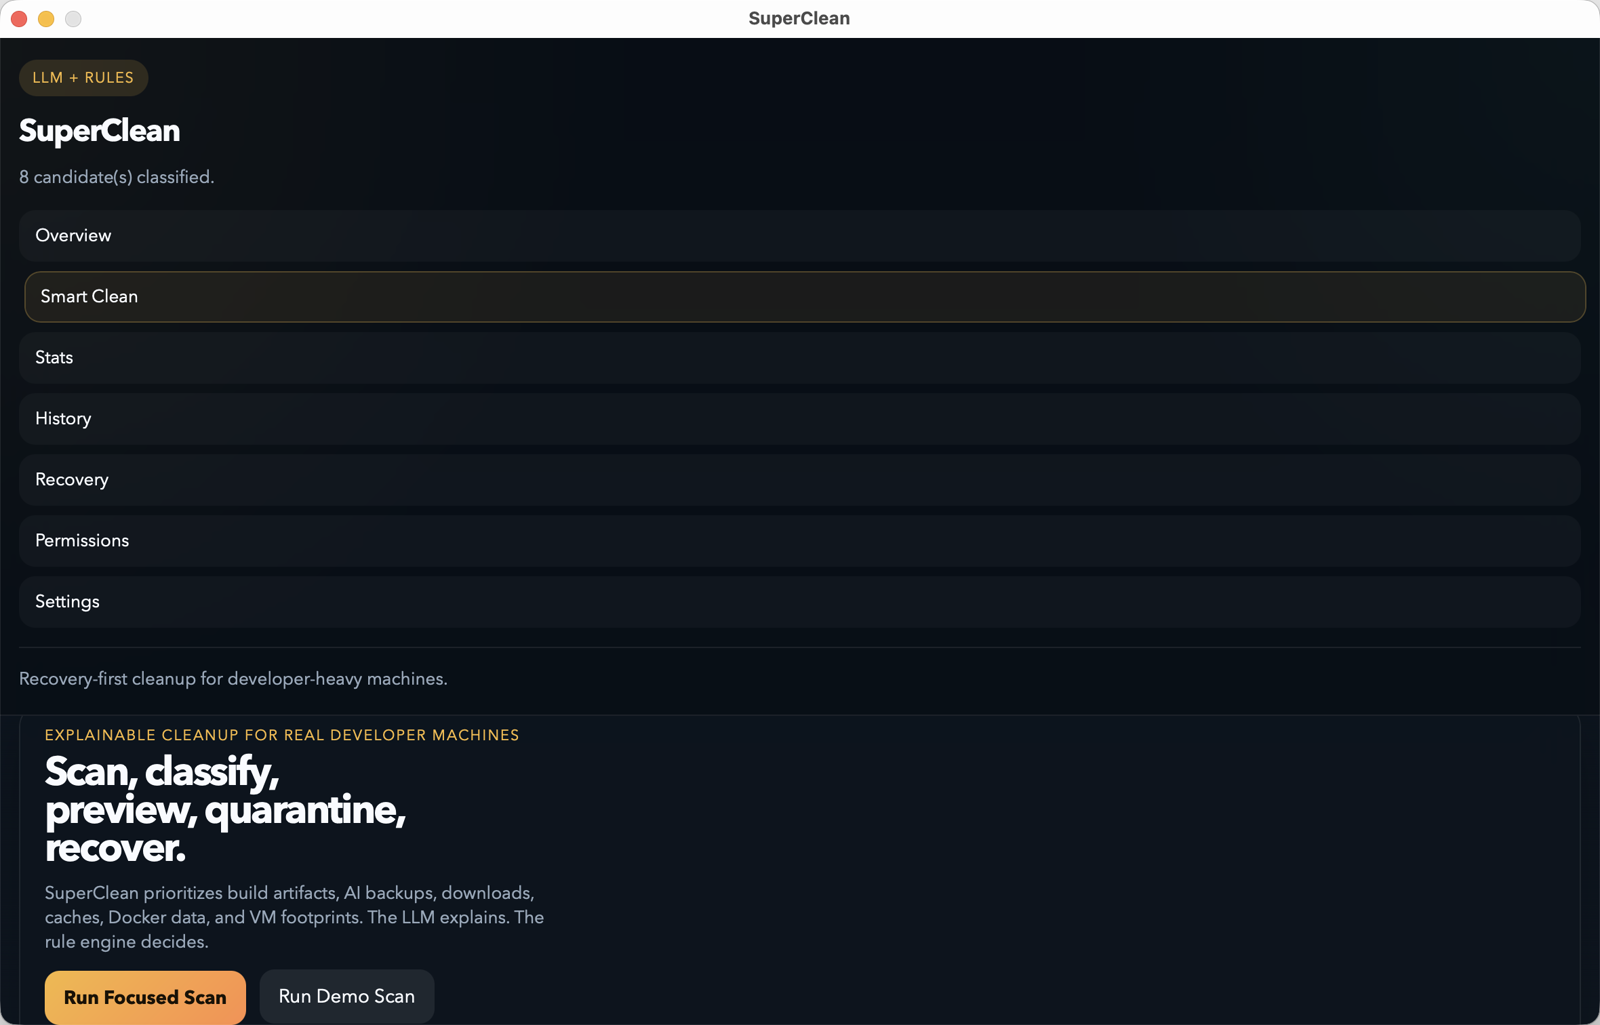The width and height of the screenshot is (1600, 1025).
Task: Click the "Scan, classify, preview" hero headline
Action: coord(225,809)
